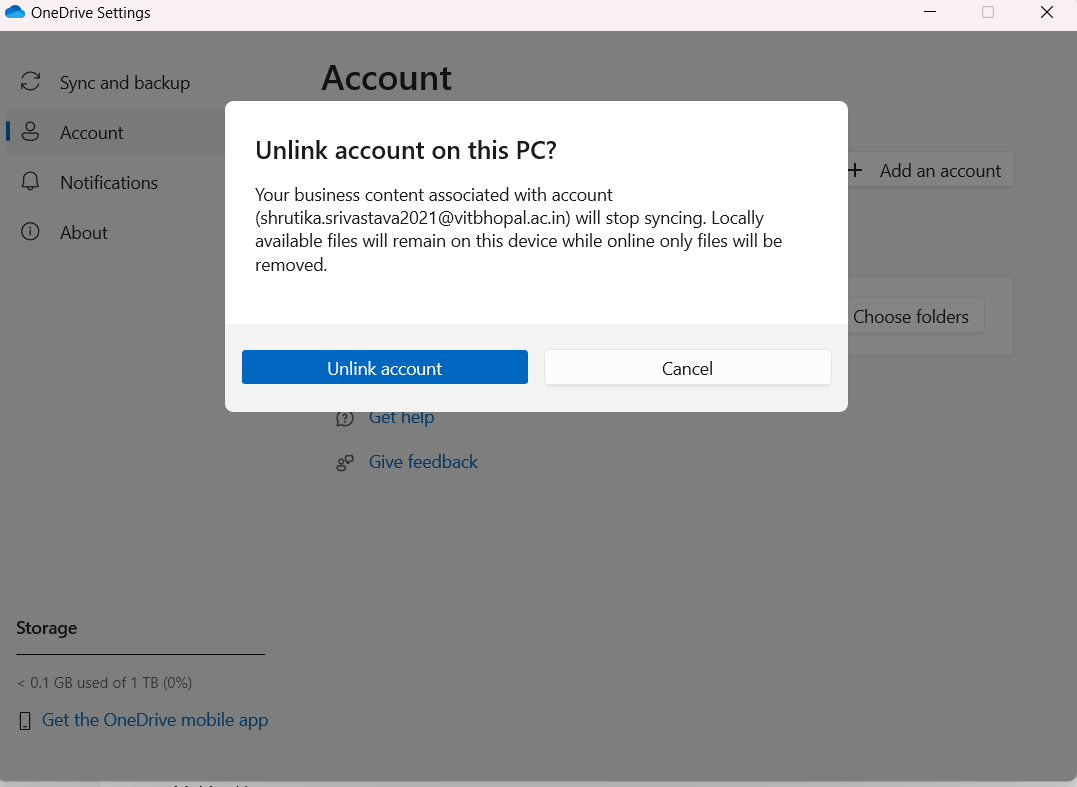Click the phone icon near mobile app link
1077x787 pixels.
[x=25, y=721]
